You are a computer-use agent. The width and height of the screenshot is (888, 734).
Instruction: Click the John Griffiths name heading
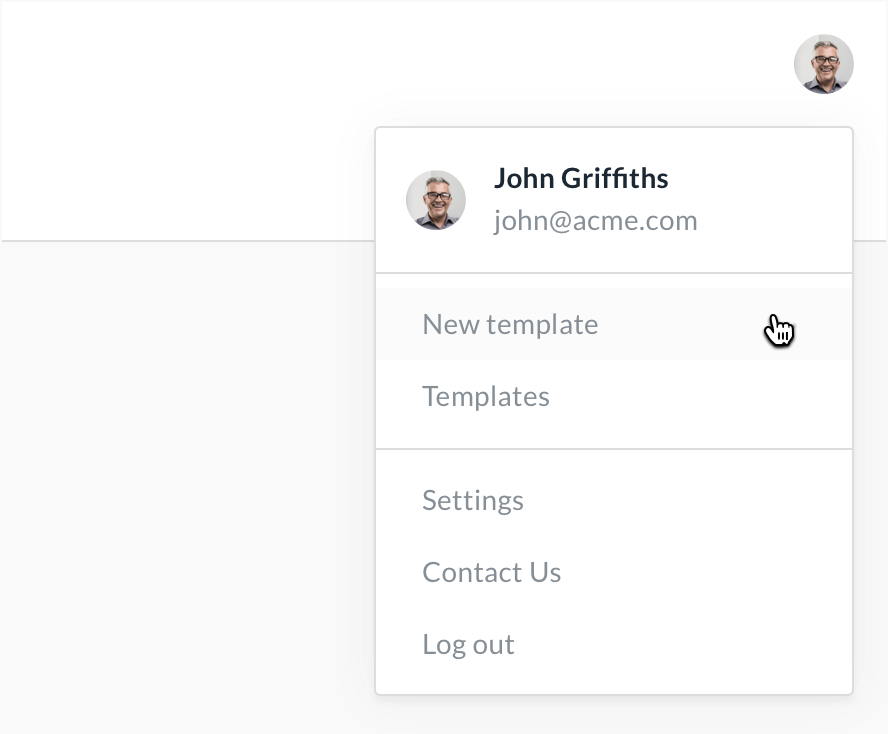pyautogui.click(x=581, y=178)
